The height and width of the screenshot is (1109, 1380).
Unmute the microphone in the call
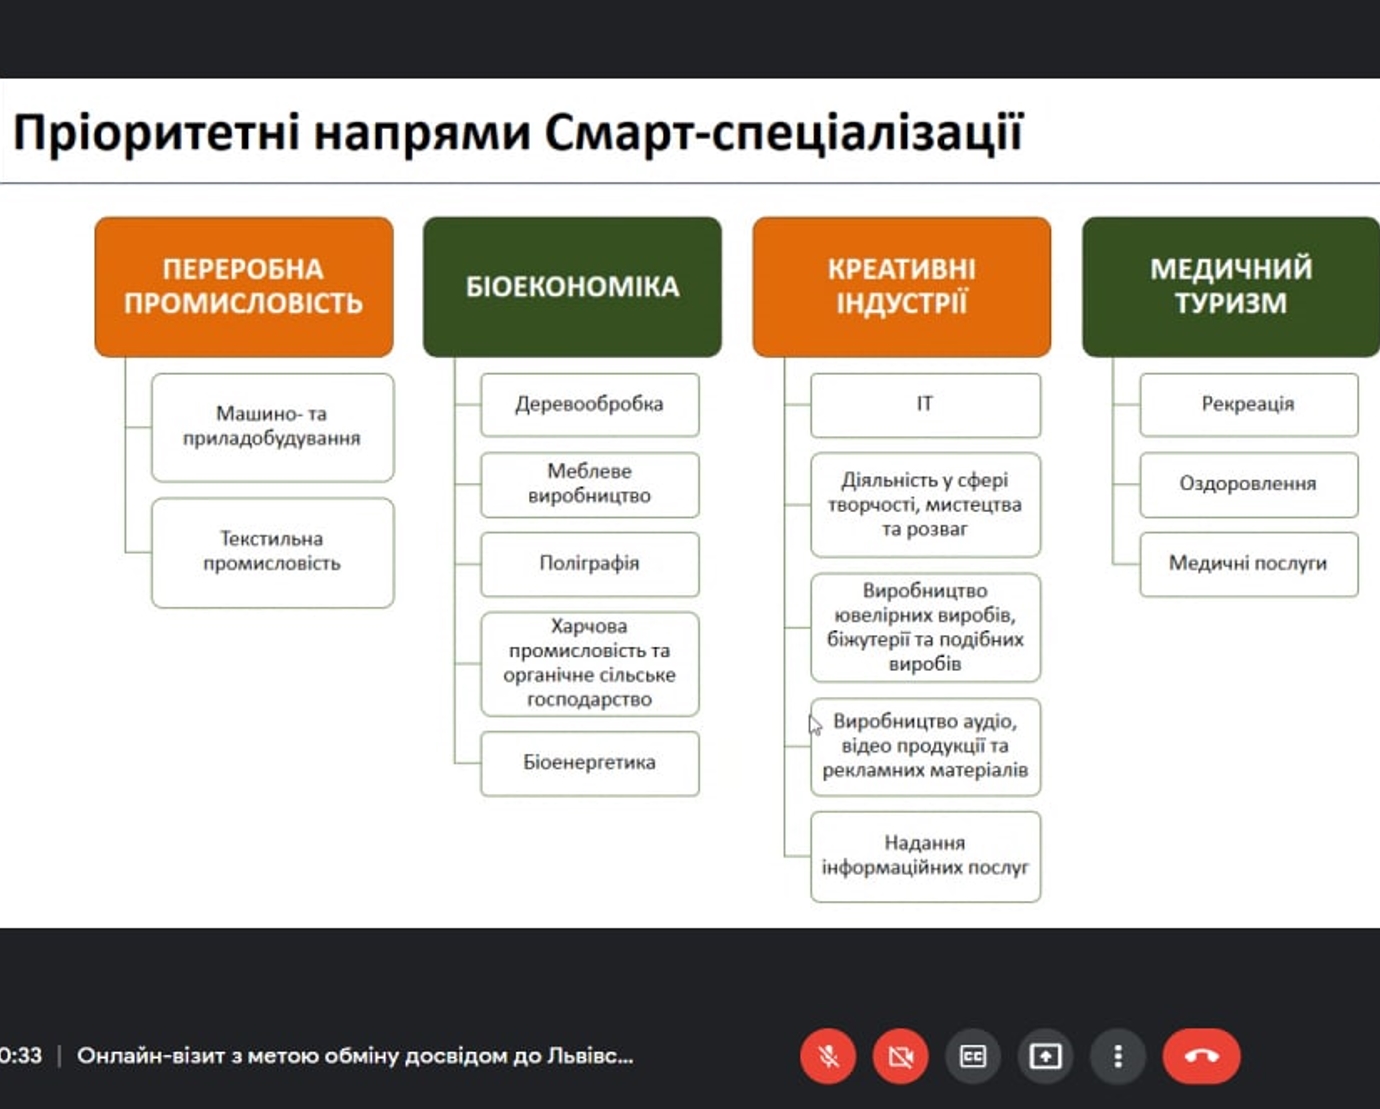coord(828,1056)
